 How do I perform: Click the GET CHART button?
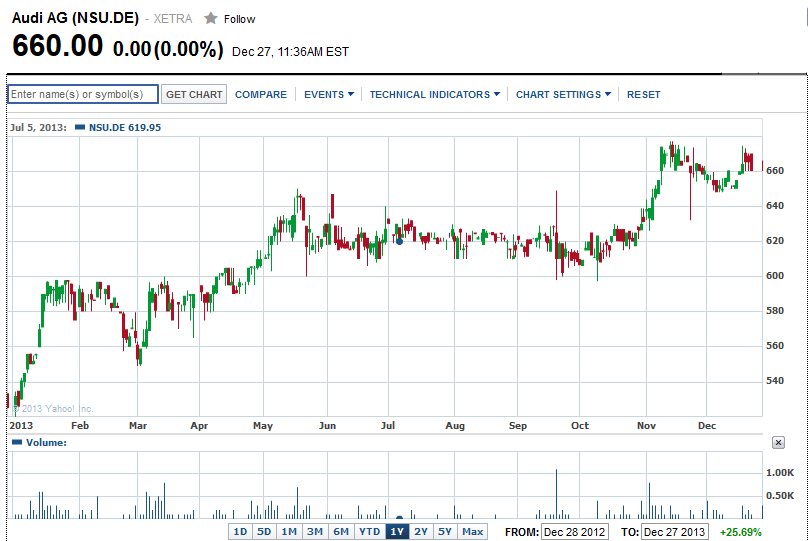[x=194, y=94]
